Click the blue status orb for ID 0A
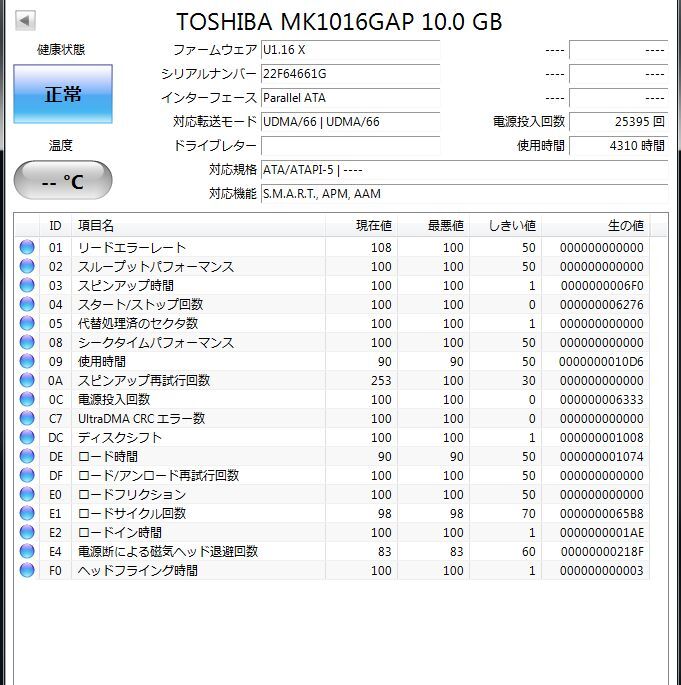This screenshot has height=685, width=681. pyautogui.click(x=27, y=380)
